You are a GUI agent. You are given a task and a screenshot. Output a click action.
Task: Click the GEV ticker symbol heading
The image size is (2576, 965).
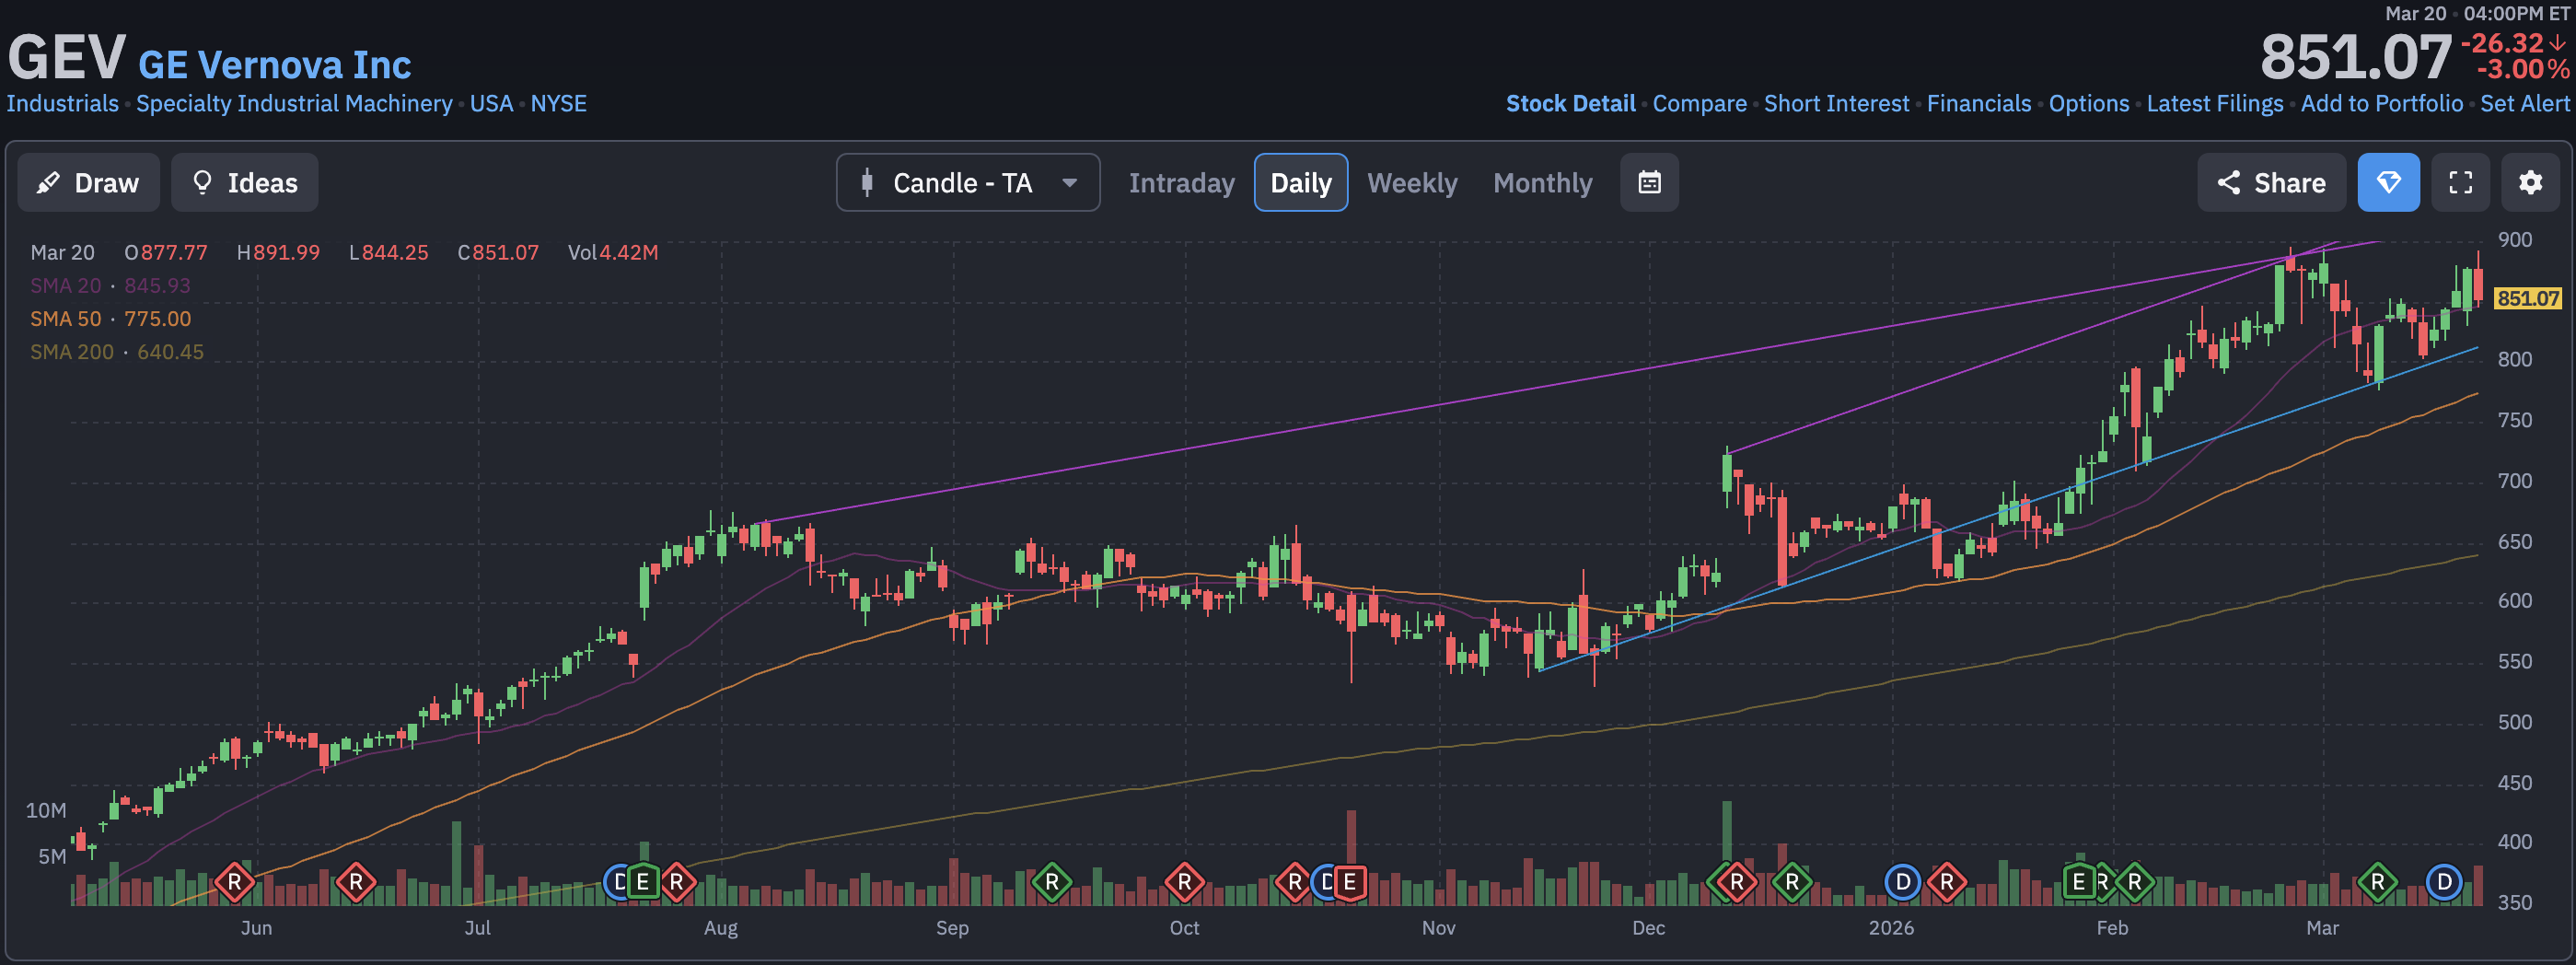coord(66,56)
